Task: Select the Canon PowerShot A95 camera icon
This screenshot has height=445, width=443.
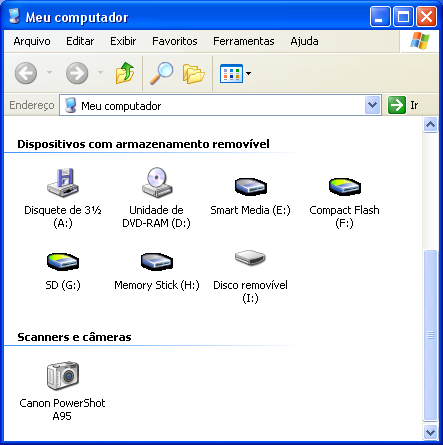Action: click(63, 375)
